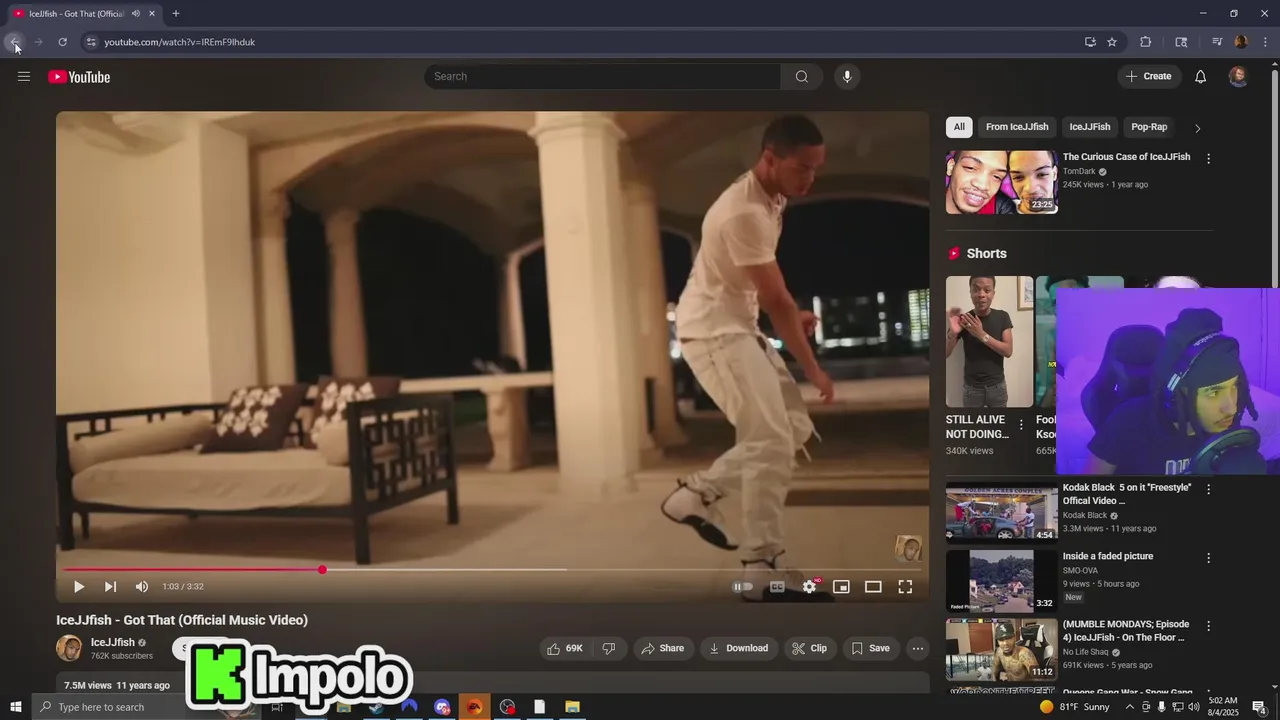
Task: Share the video
Action: pos(663,649)
